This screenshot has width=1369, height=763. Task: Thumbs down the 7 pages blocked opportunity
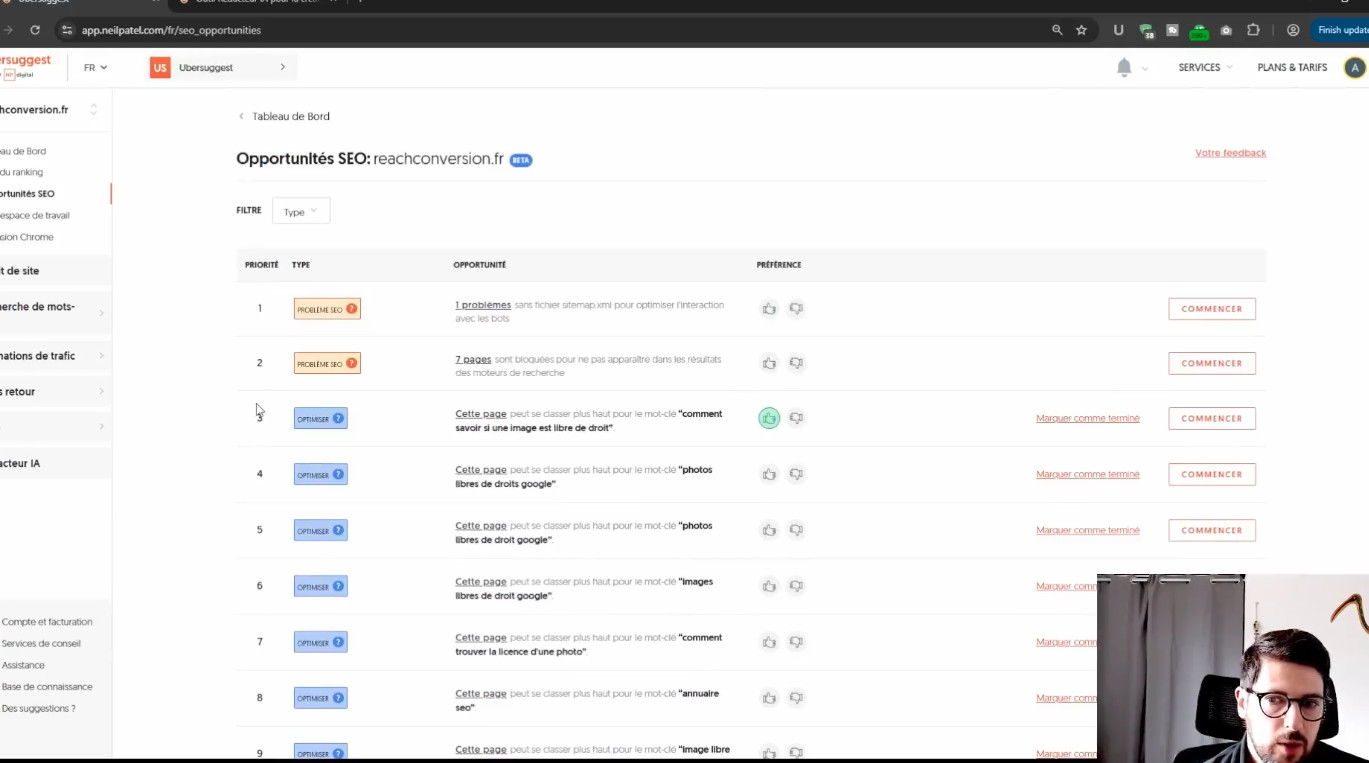pos(796,363)
